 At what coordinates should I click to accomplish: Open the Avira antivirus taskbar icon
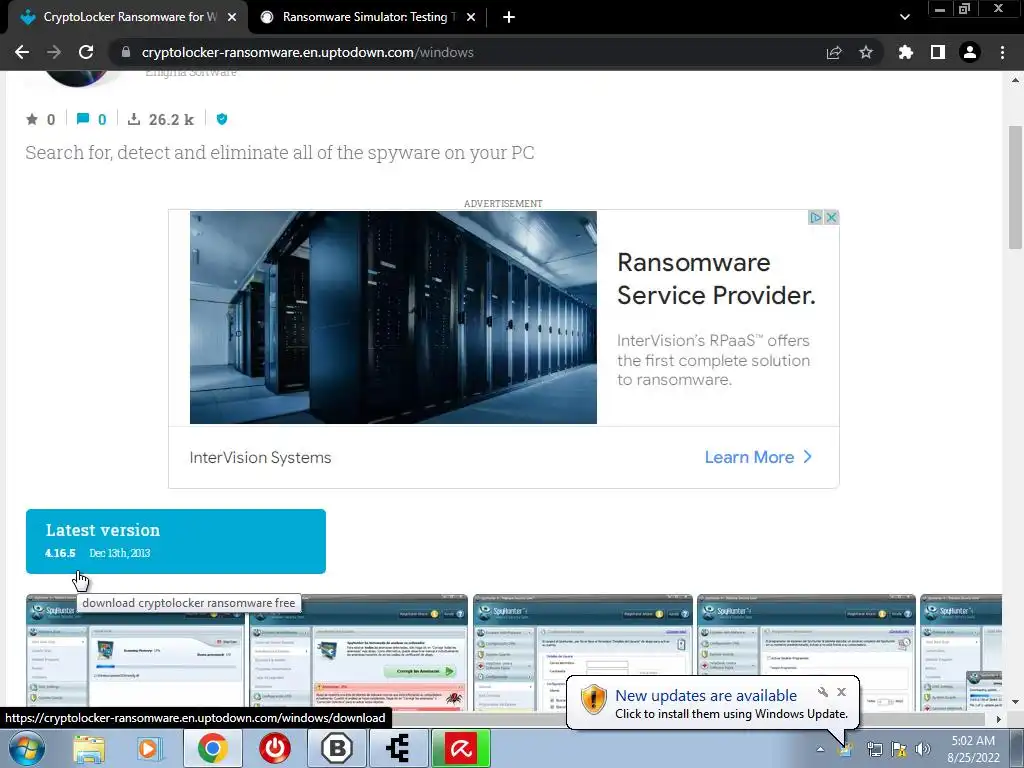click(x=461, y=748)
